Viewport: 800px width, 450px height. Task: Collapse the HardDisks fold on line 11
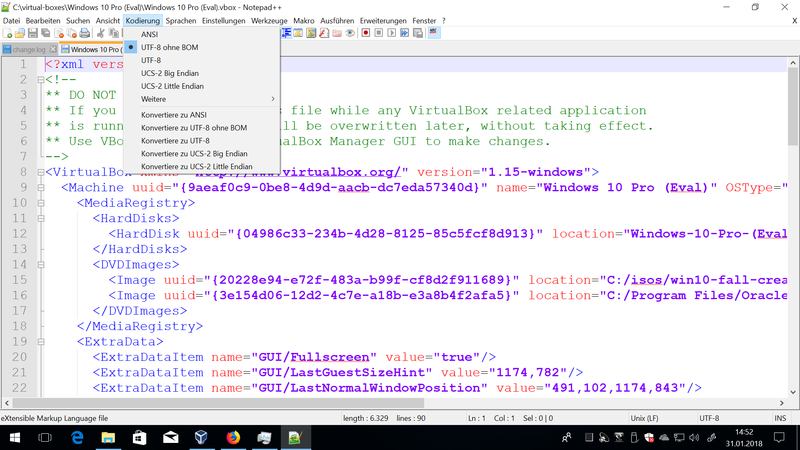pyautogui.click(x=40, y=218)
